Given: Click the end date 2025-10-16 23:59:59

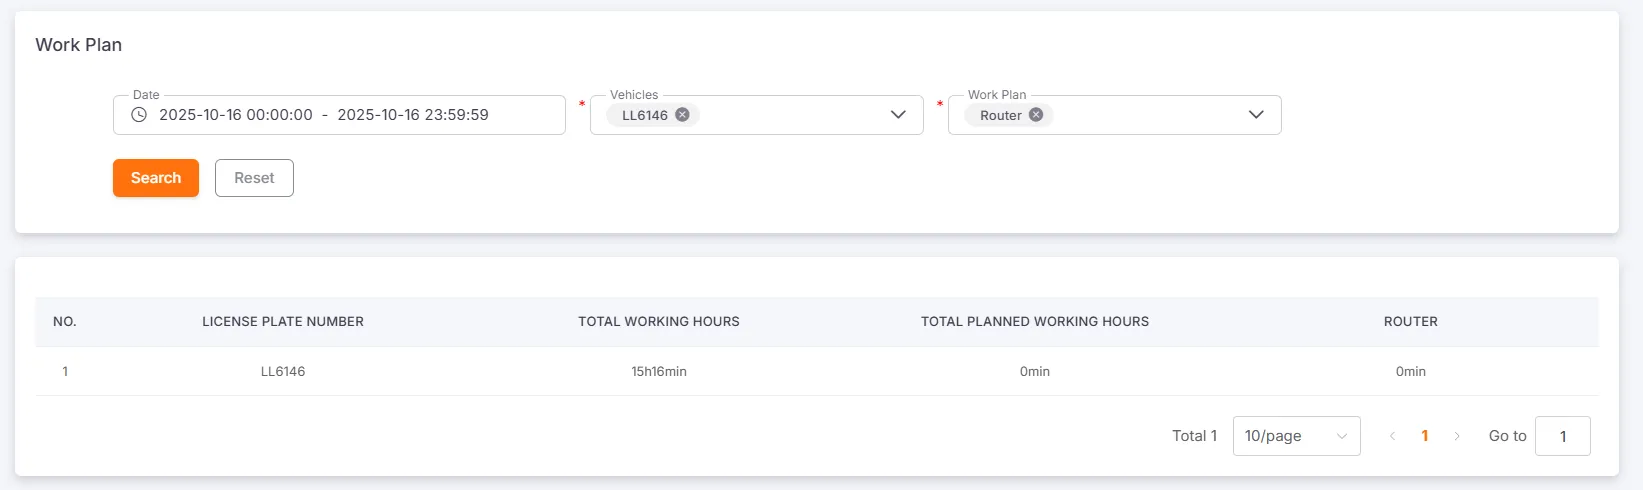Looking at the screenshot, I should coord(413,115).
